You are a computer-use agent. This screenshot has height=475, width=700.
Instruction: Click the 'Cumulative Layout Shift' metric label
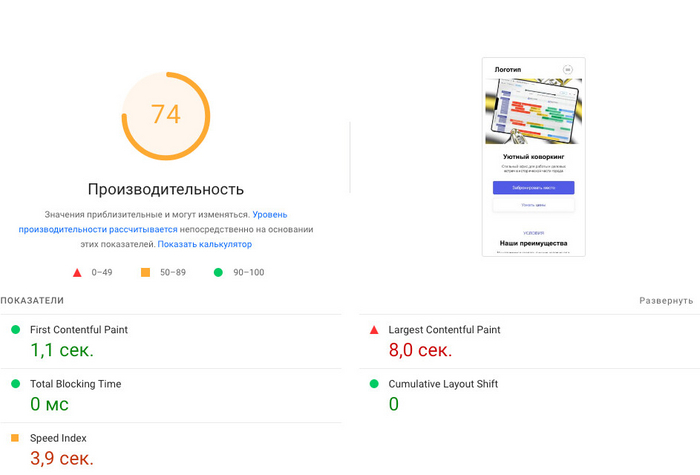click(x=443, y=384)
